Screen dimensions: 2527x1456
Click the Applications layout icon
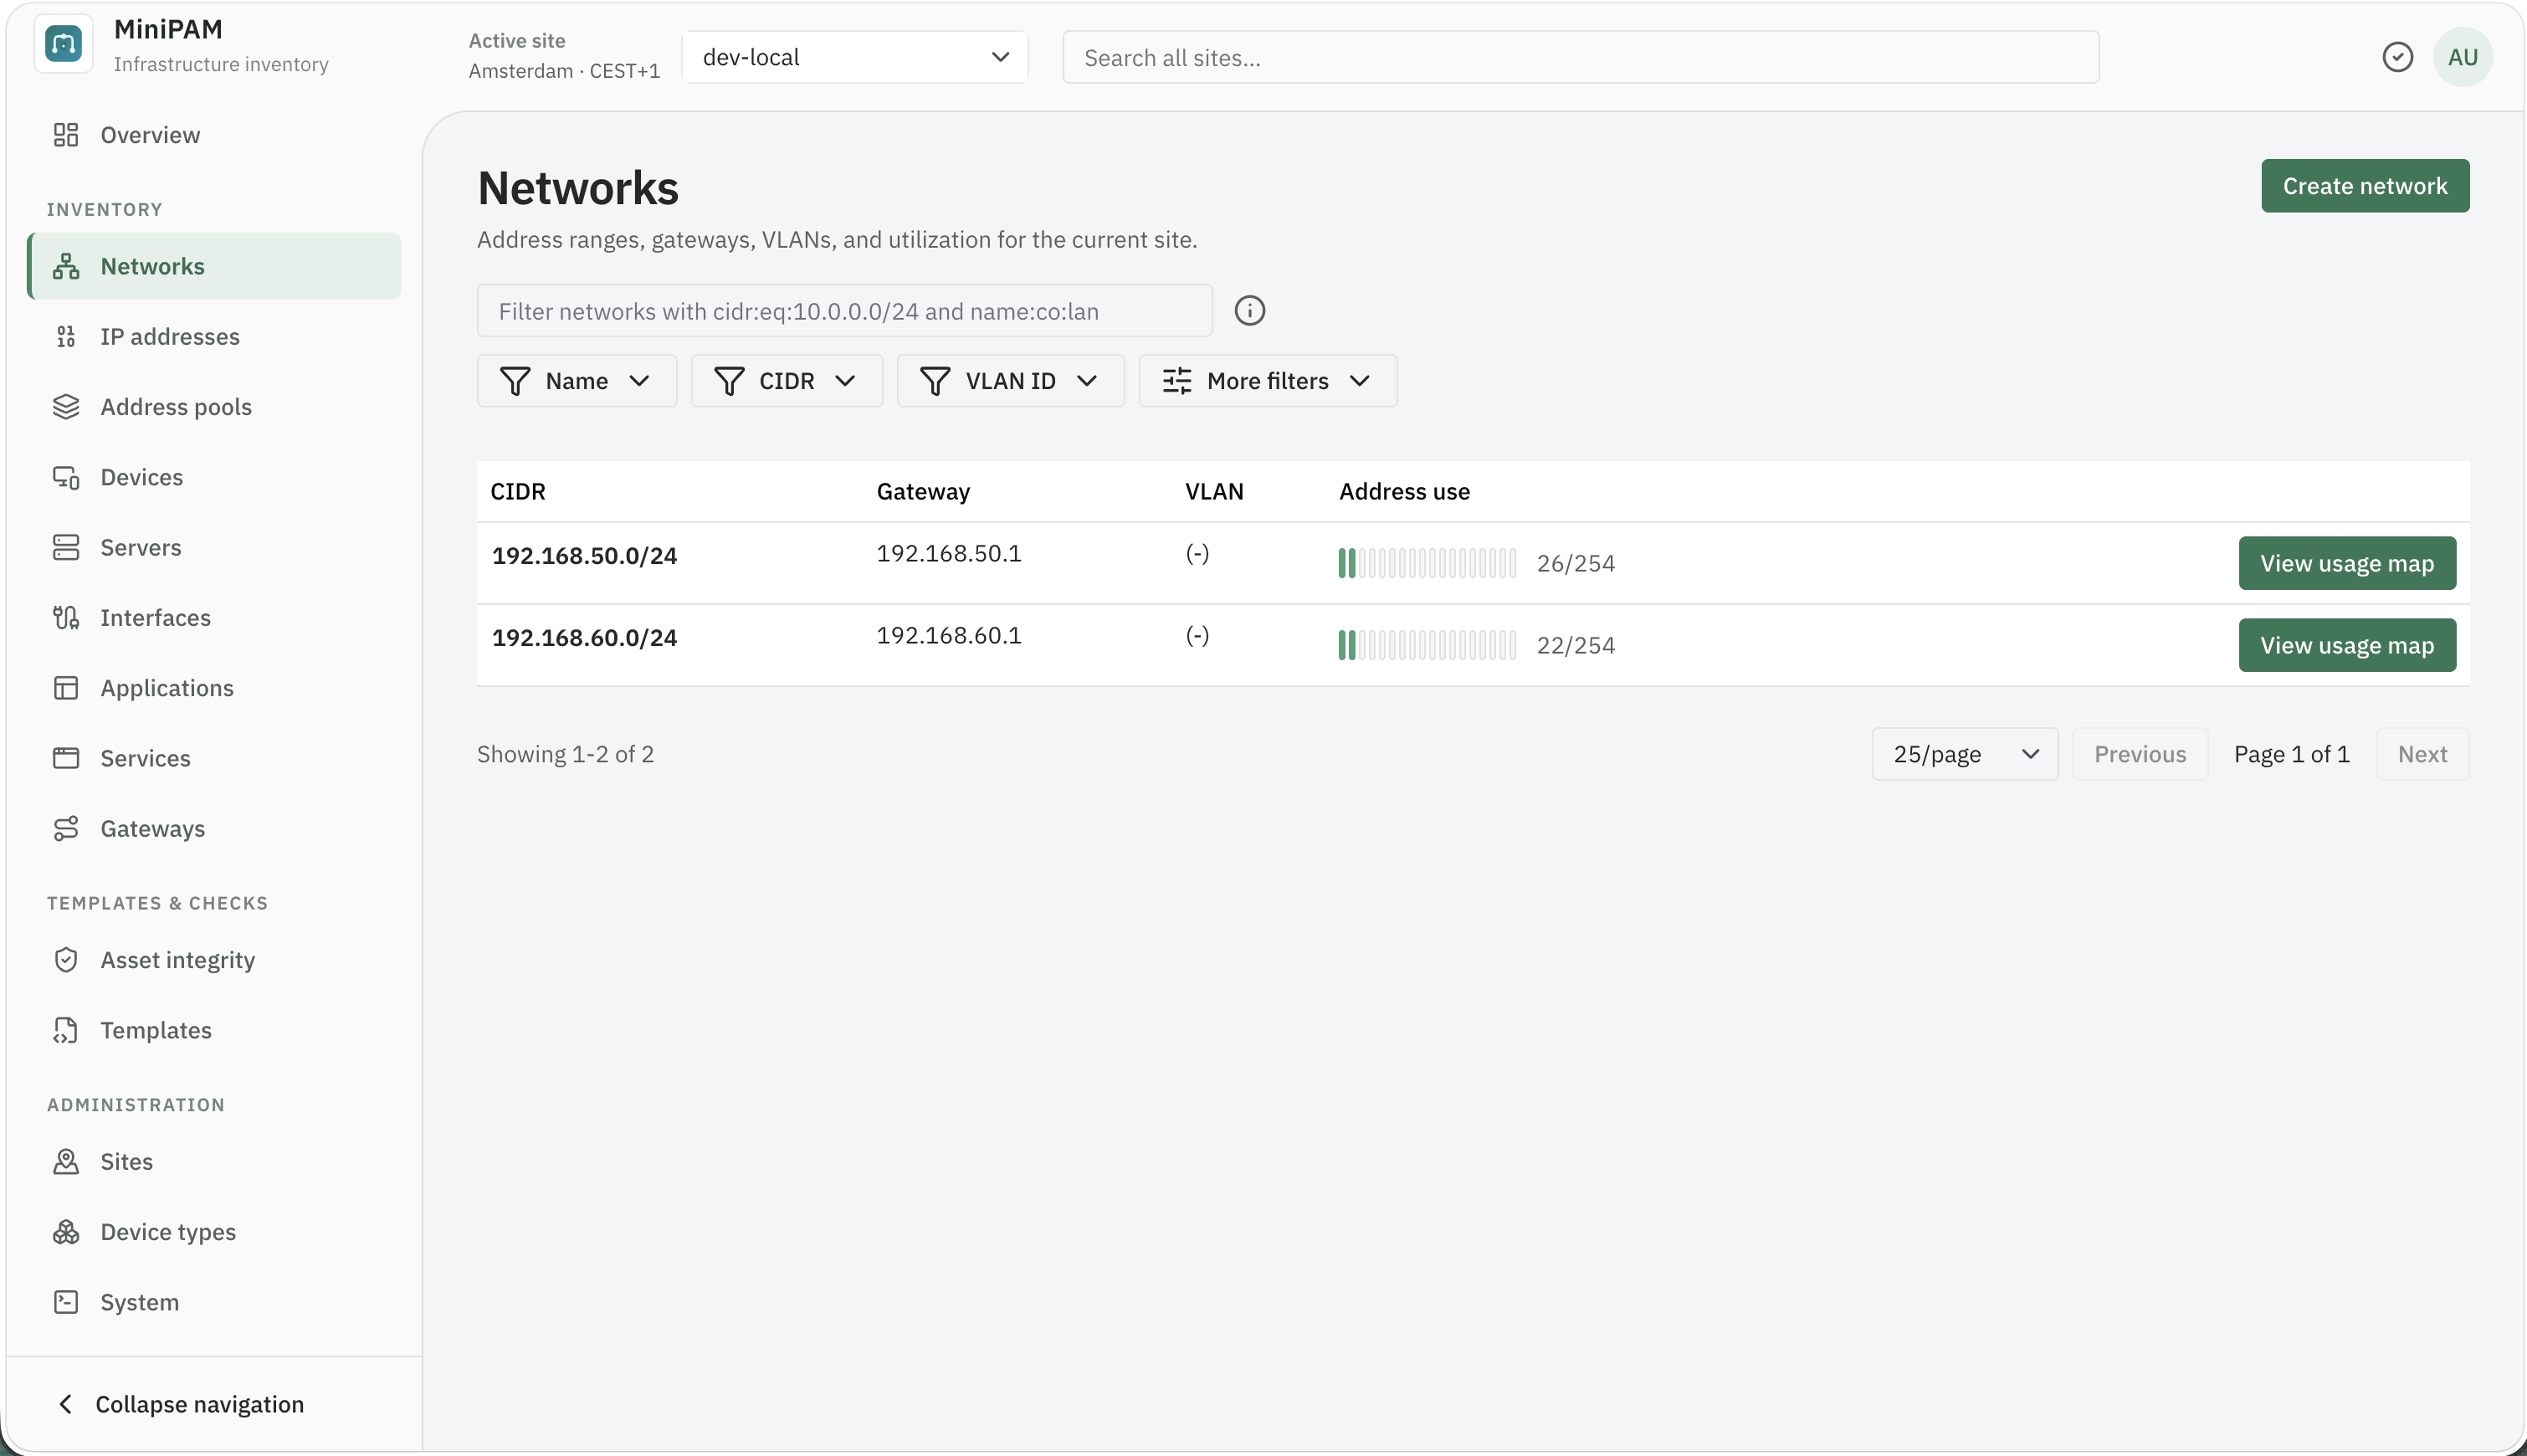66,688
